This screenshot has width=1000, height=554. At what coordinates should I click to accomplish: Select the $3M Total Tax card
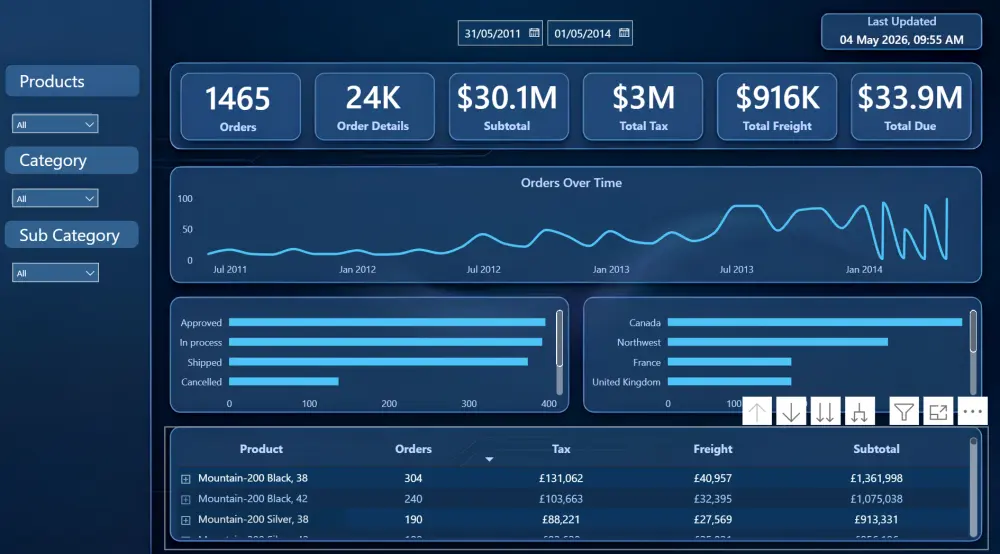pos(642,106)
